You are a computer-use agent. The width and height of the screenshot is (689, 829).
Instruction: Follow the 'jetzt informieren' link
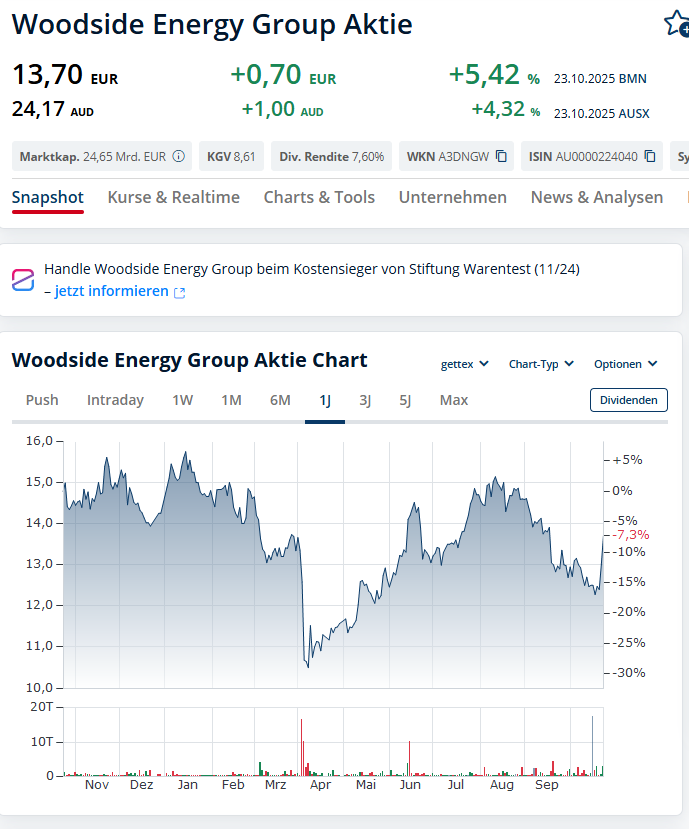[112, 291]
